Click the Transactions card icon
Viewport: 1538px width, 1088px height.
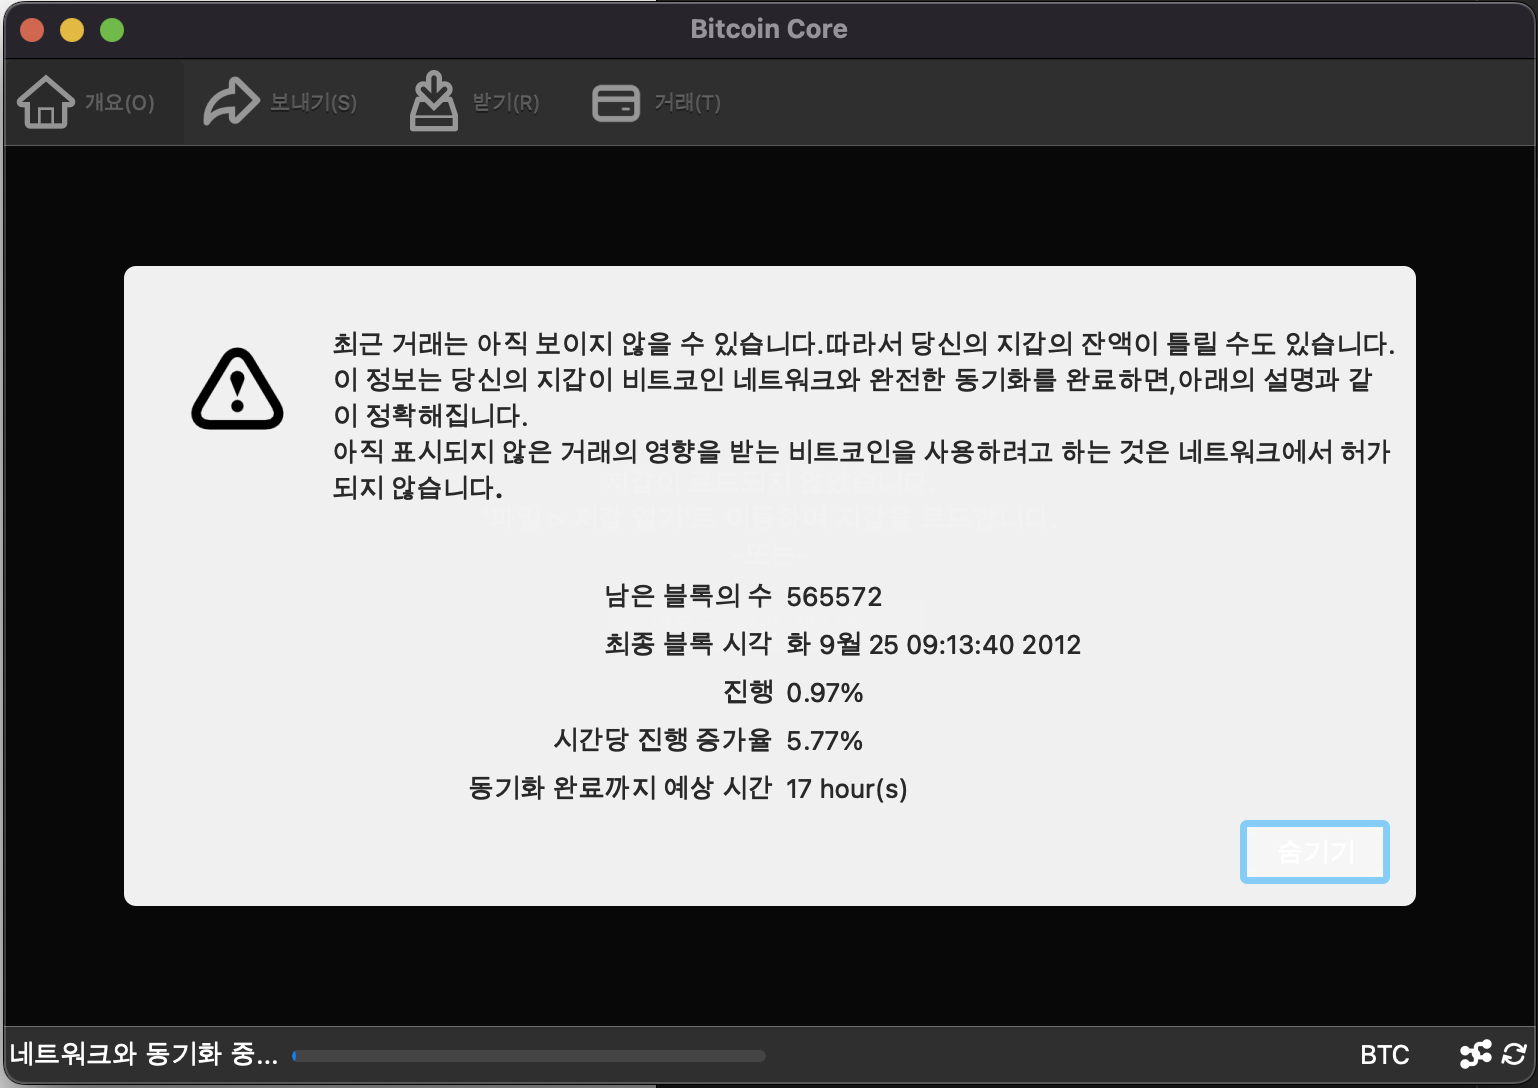pos(616,103)
